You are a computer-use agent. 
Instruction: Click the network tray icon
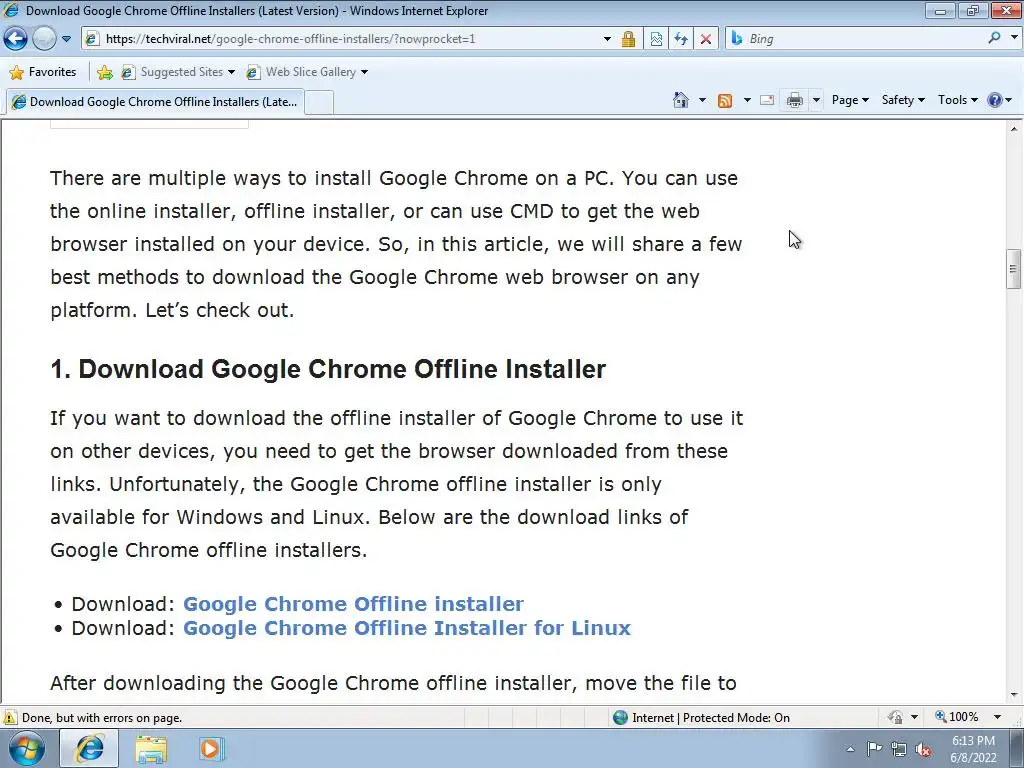(899, 749)
